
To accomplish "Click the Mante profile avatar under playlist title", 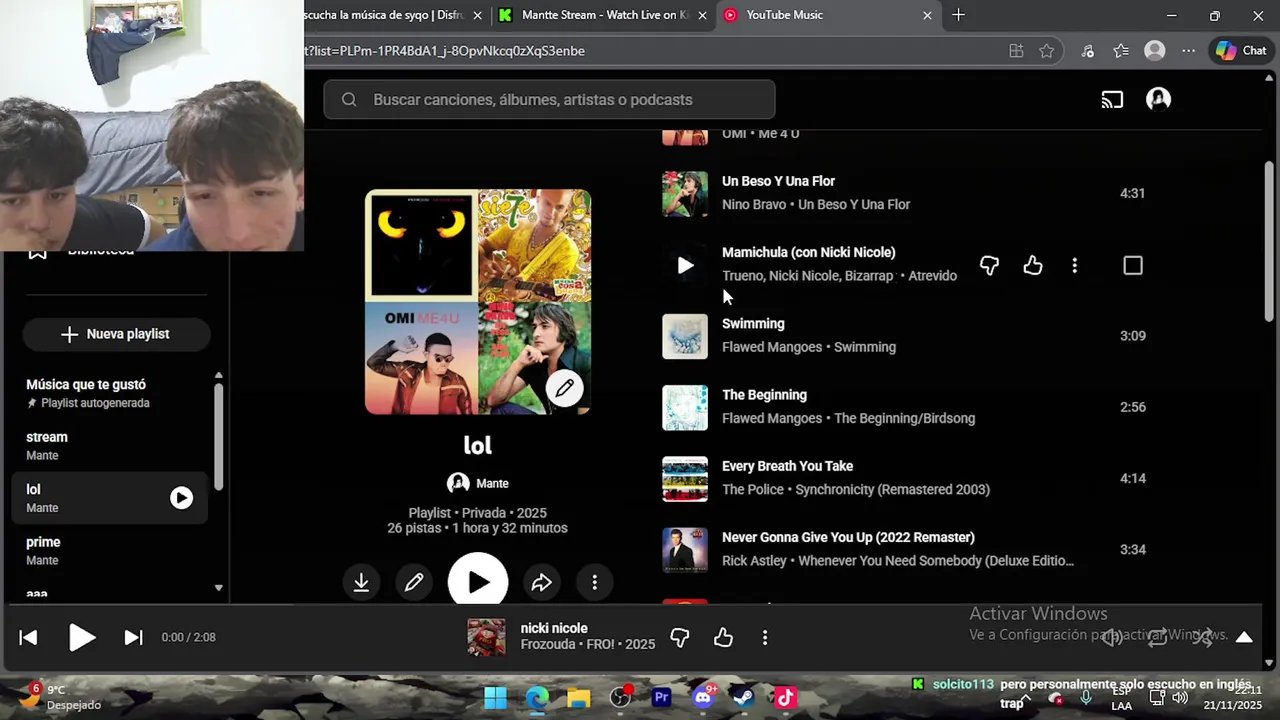I will click(x=458, y=483).
